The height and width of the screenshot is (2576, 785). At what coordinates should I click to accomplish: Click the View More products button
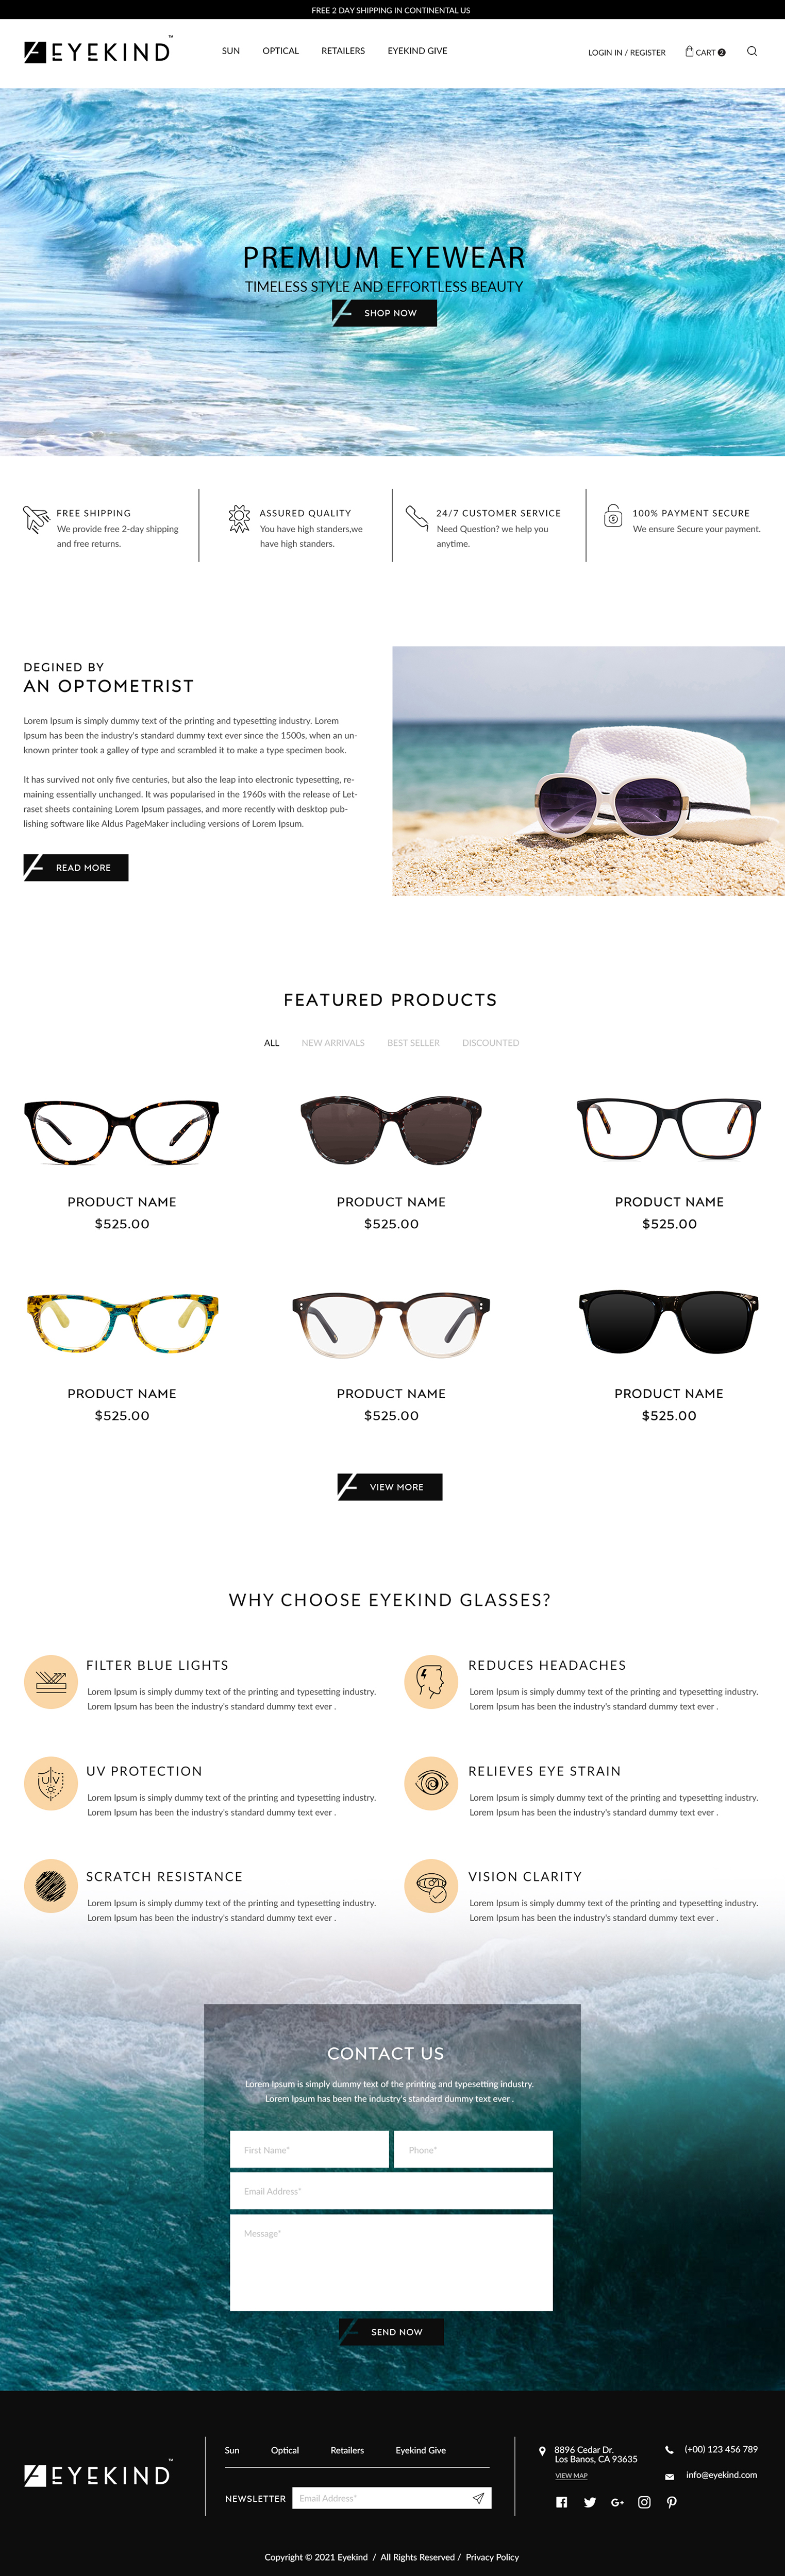[x=390, y=1487]
